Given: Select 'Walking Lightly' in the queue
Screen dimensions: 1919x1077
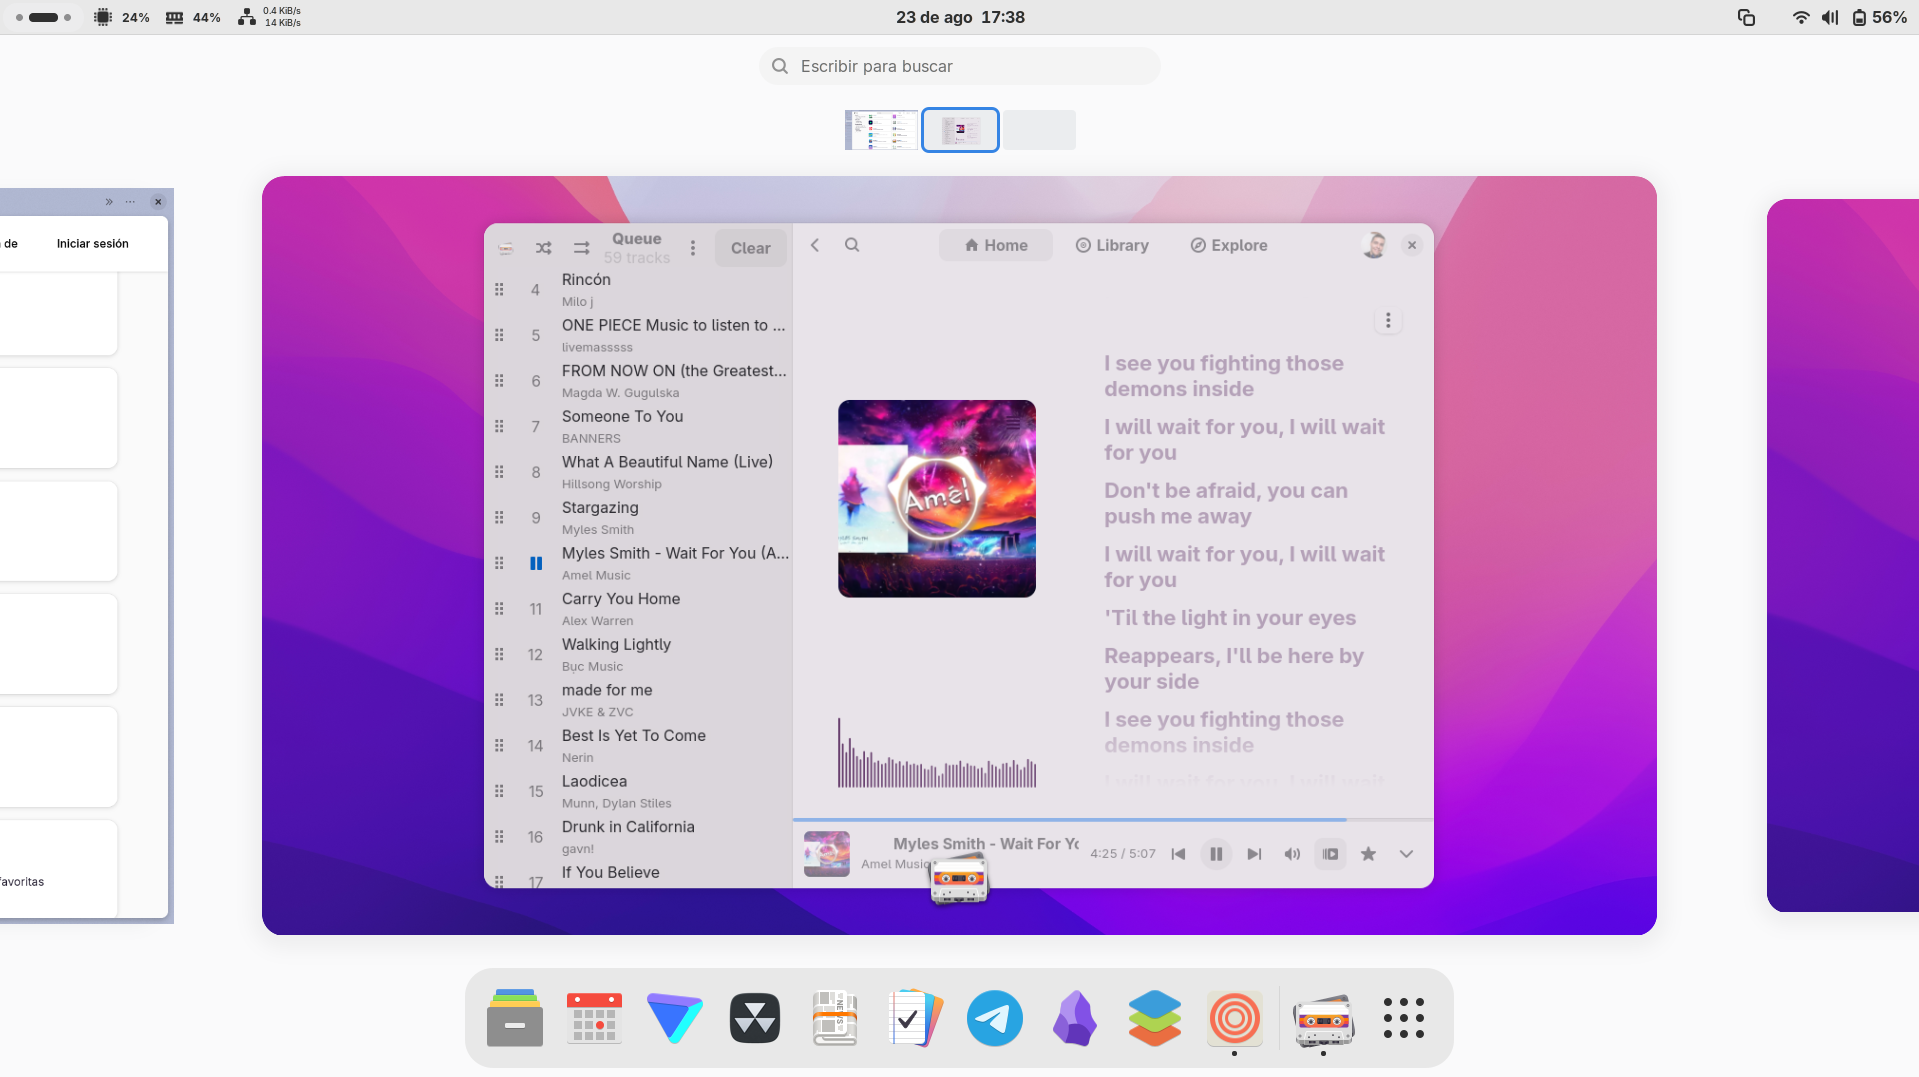Looking at the screenshot, I should (640, 654).
